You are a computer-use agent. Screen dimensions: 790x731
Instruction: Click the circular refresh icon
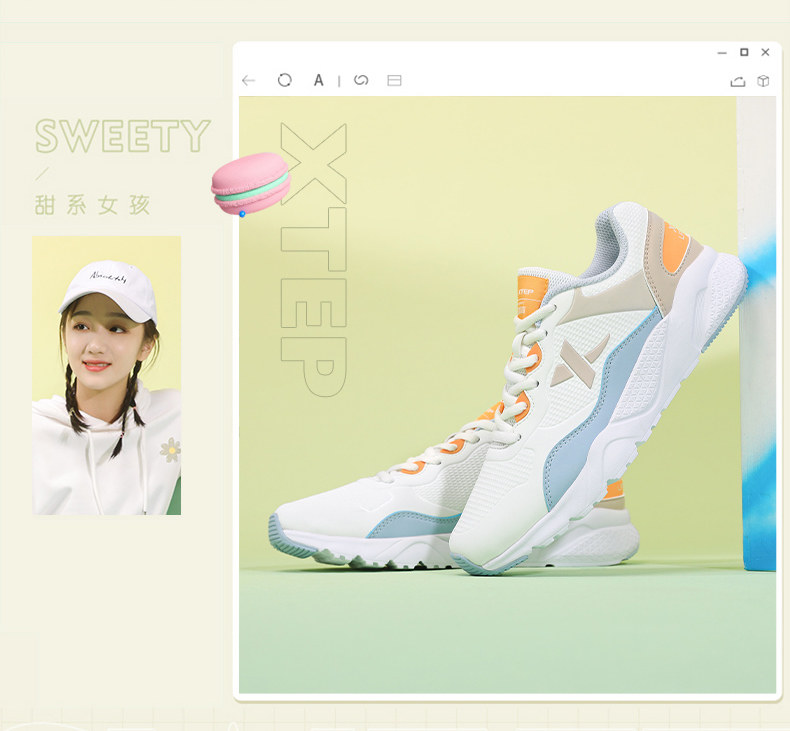[x=285, y=80]
